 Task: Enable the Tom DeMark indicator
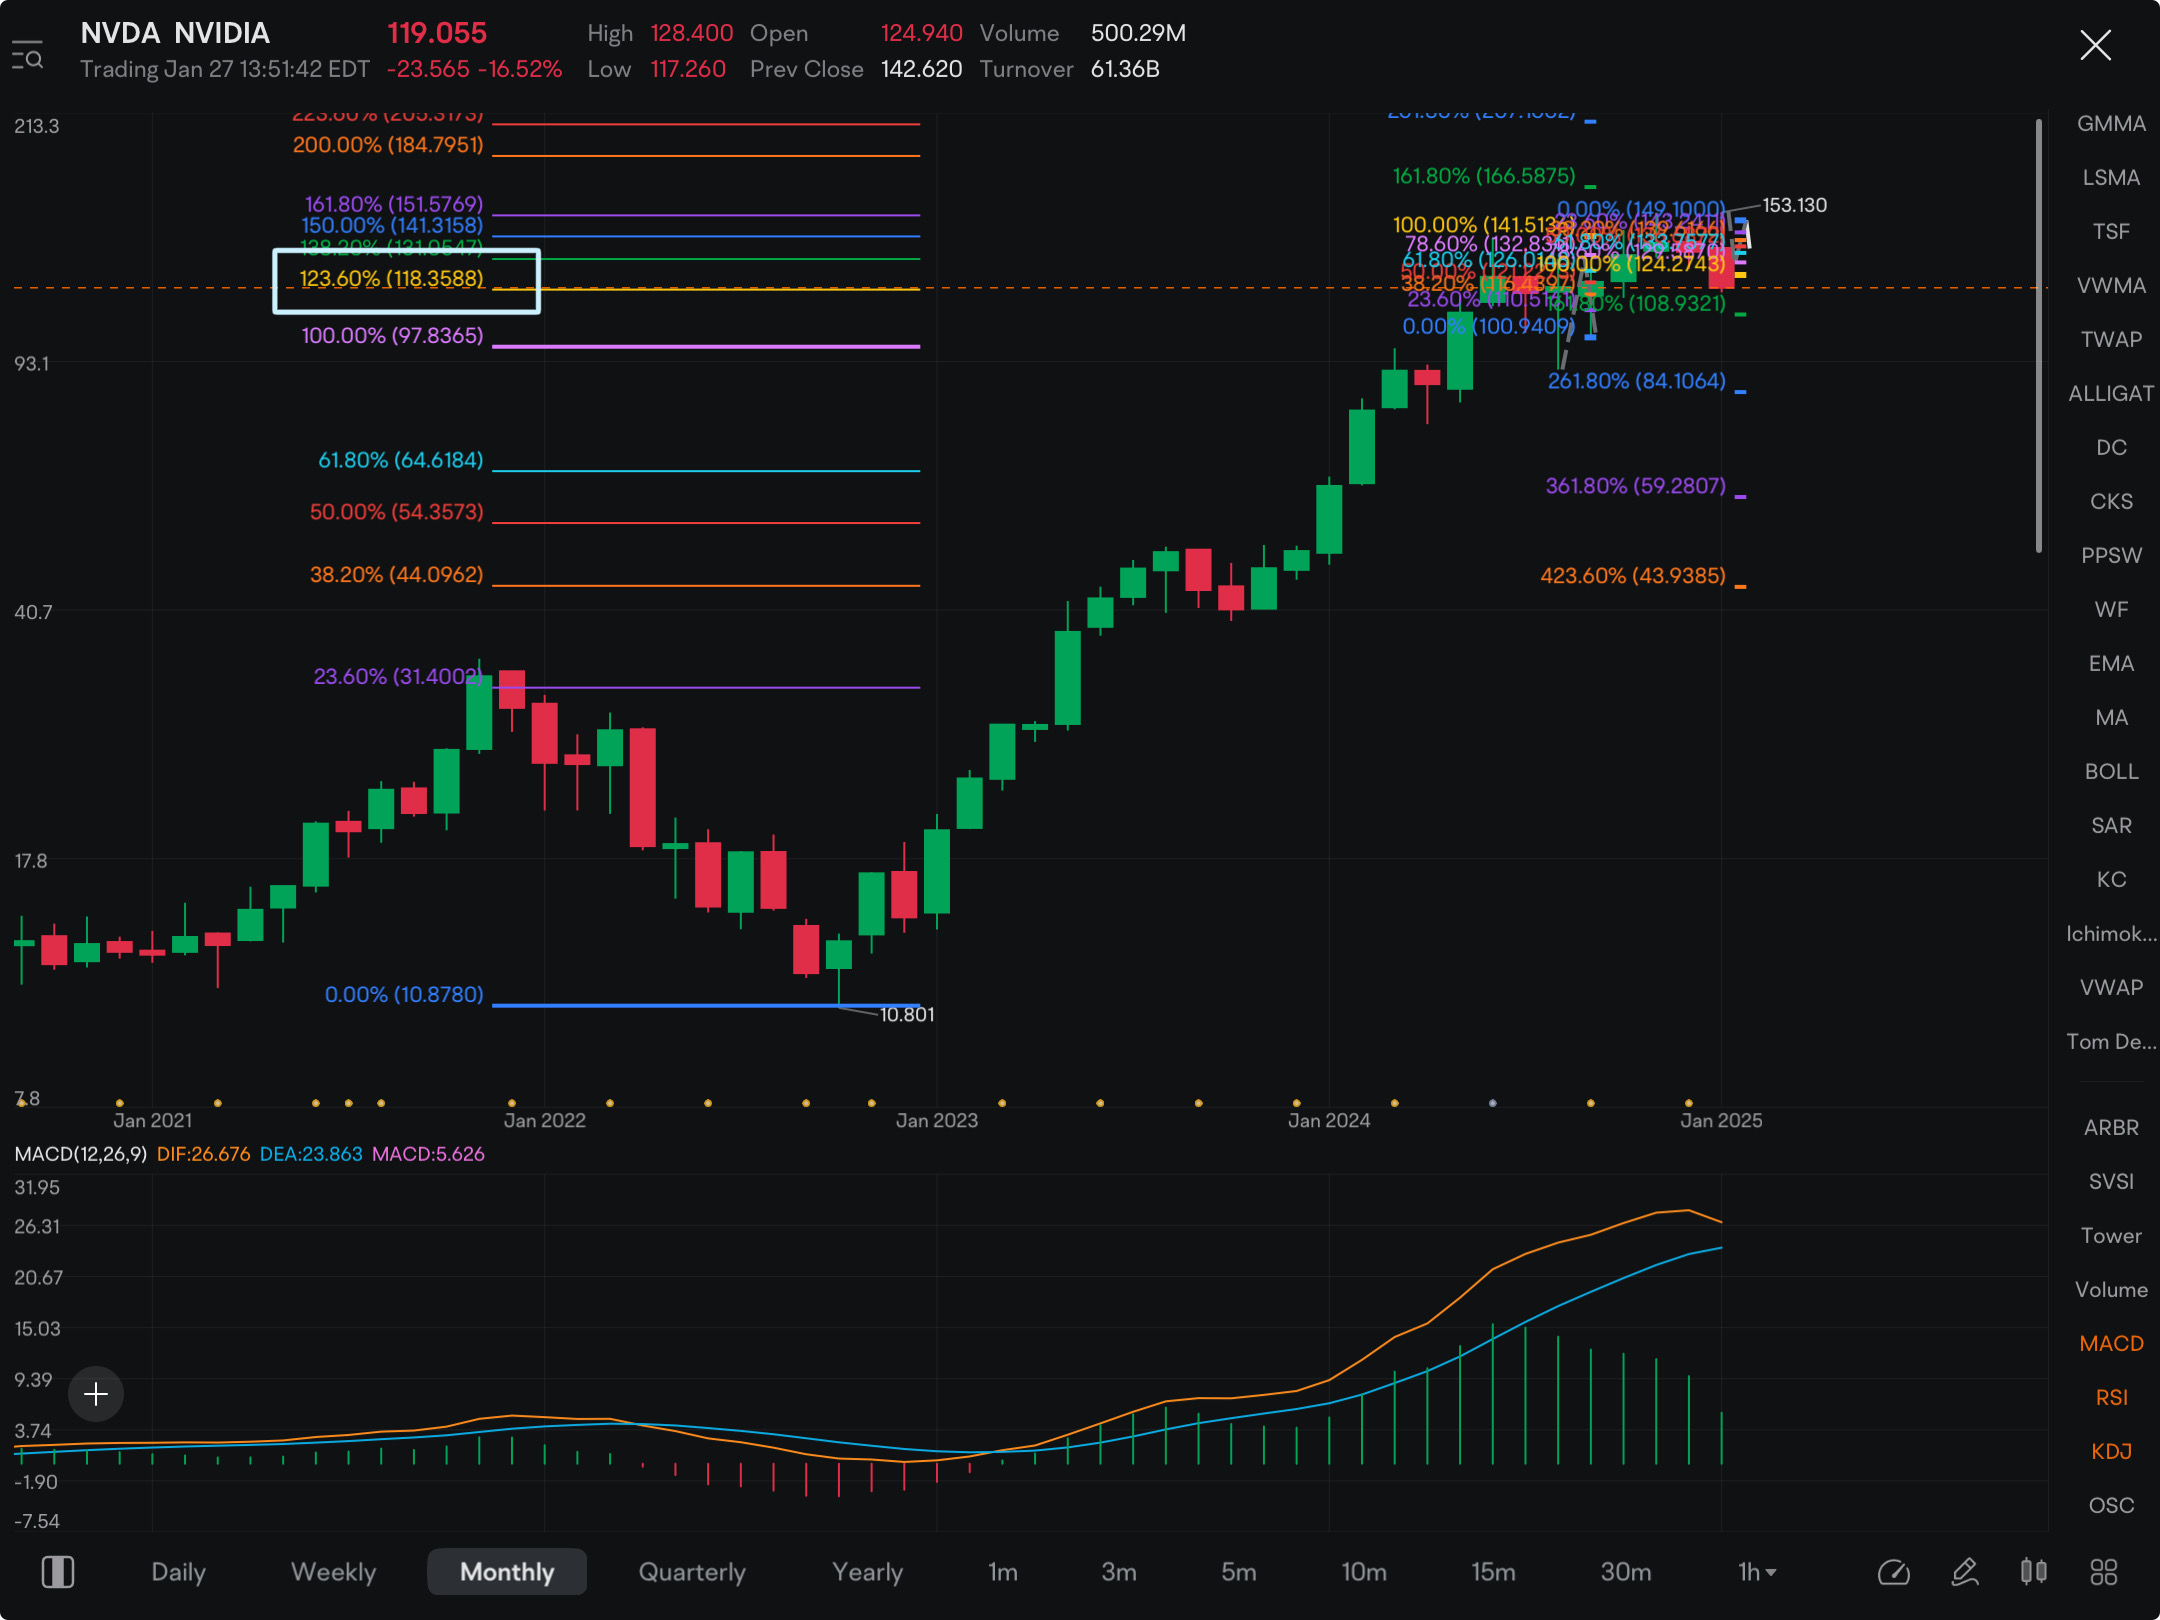tap(2111, 1042)
